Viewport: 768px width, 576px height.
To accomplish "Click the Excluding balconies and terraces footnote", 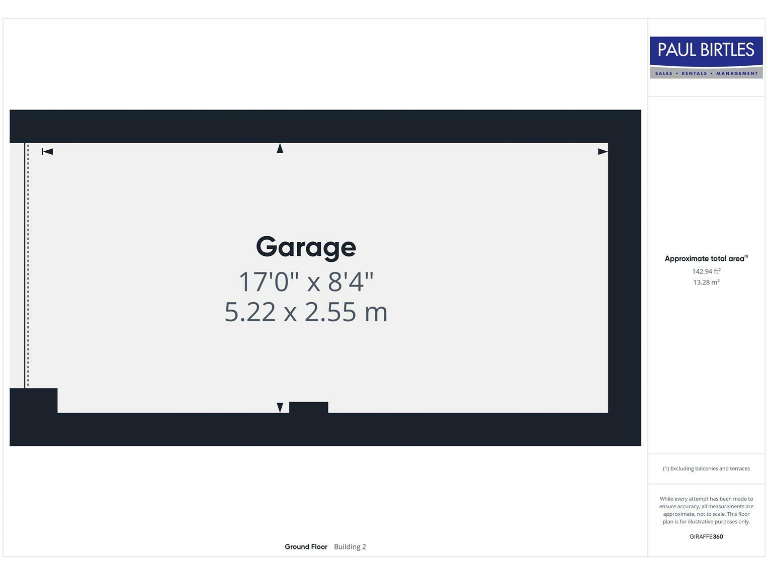I will [x=706, y=468].
